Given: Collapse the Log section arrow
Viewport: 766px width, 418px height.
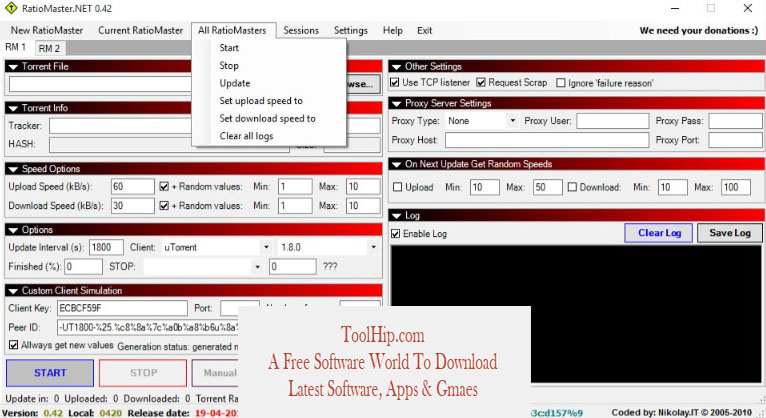Looking at the screenshot, I should coord(396,216).
